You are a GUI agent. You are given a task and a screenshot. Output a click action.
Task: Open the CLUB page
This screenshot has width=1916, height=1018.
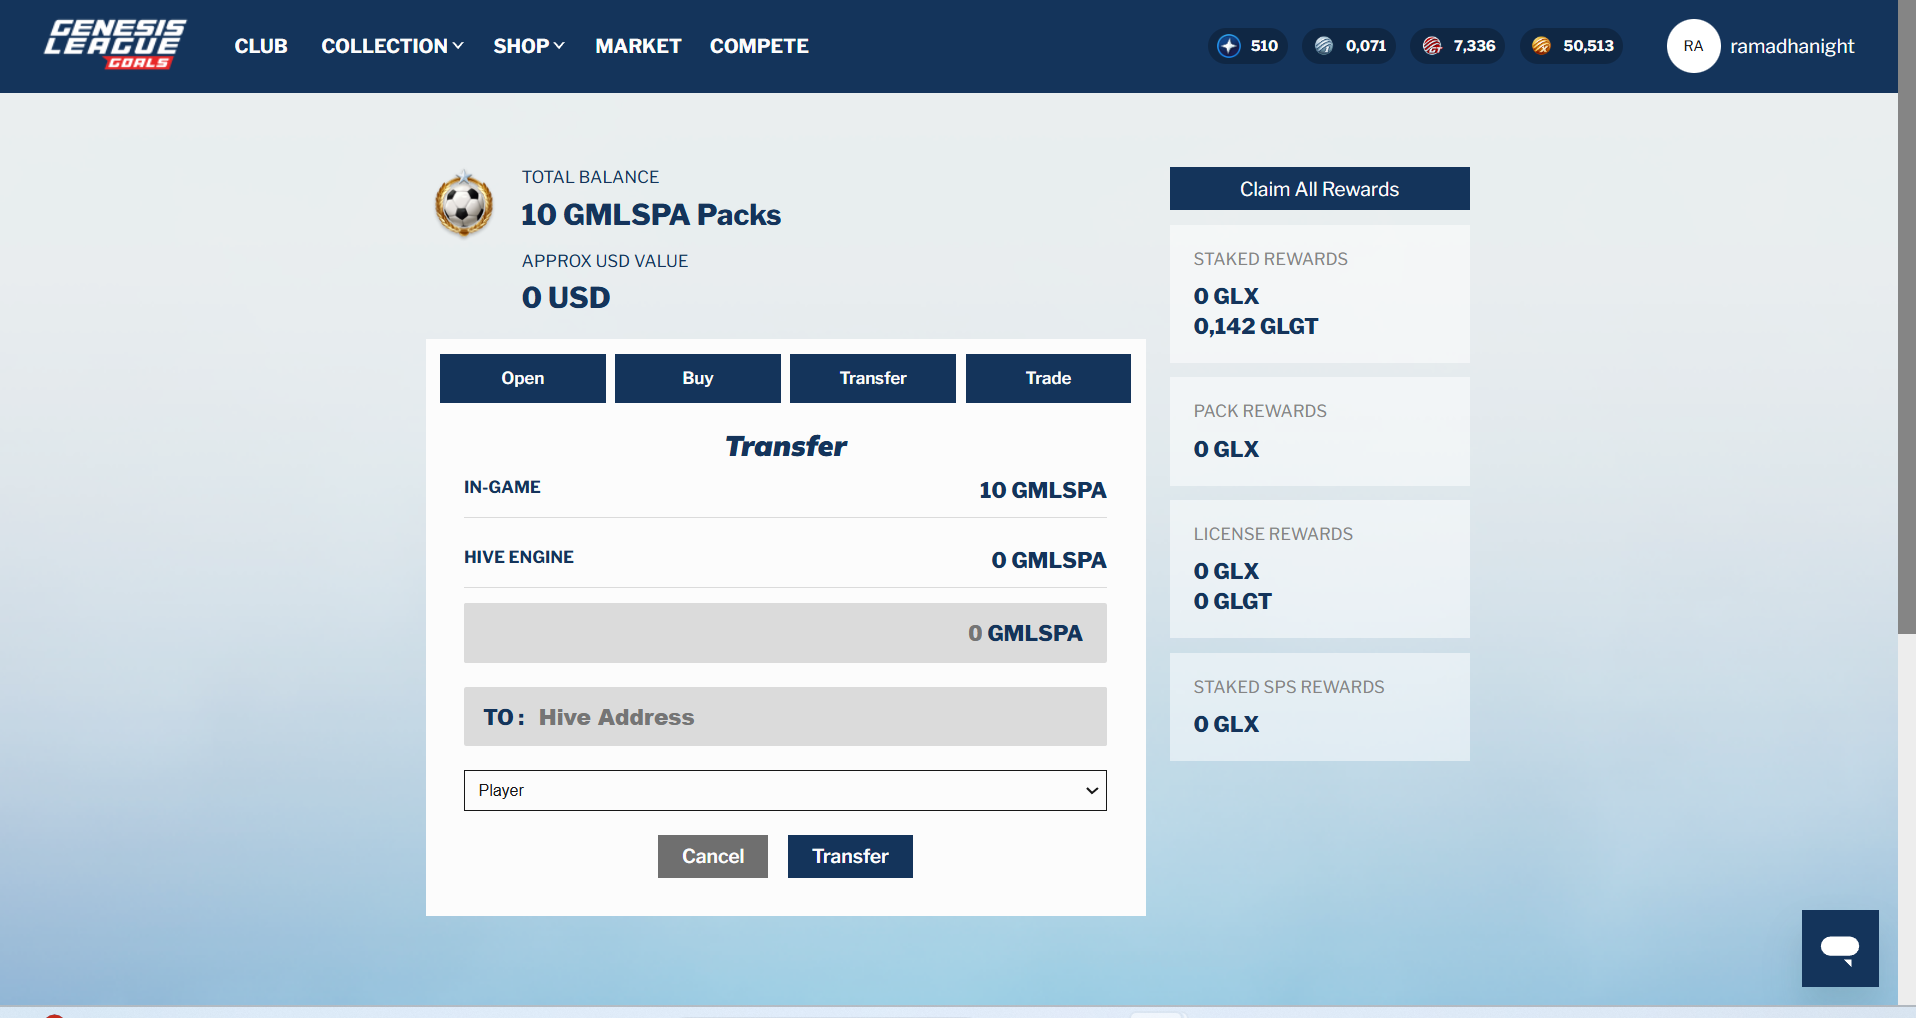[x=261, y=46]
